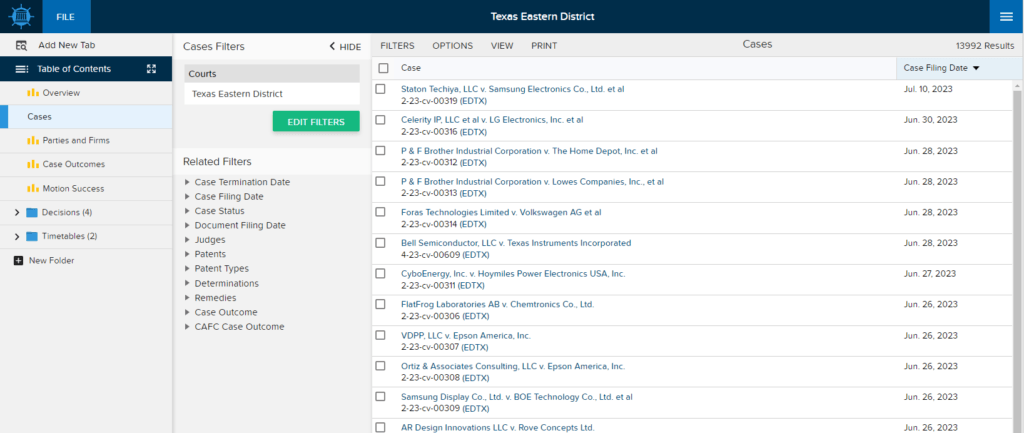
Task: Click the Parties and Firms chart icon
Action: click(33, 140)
